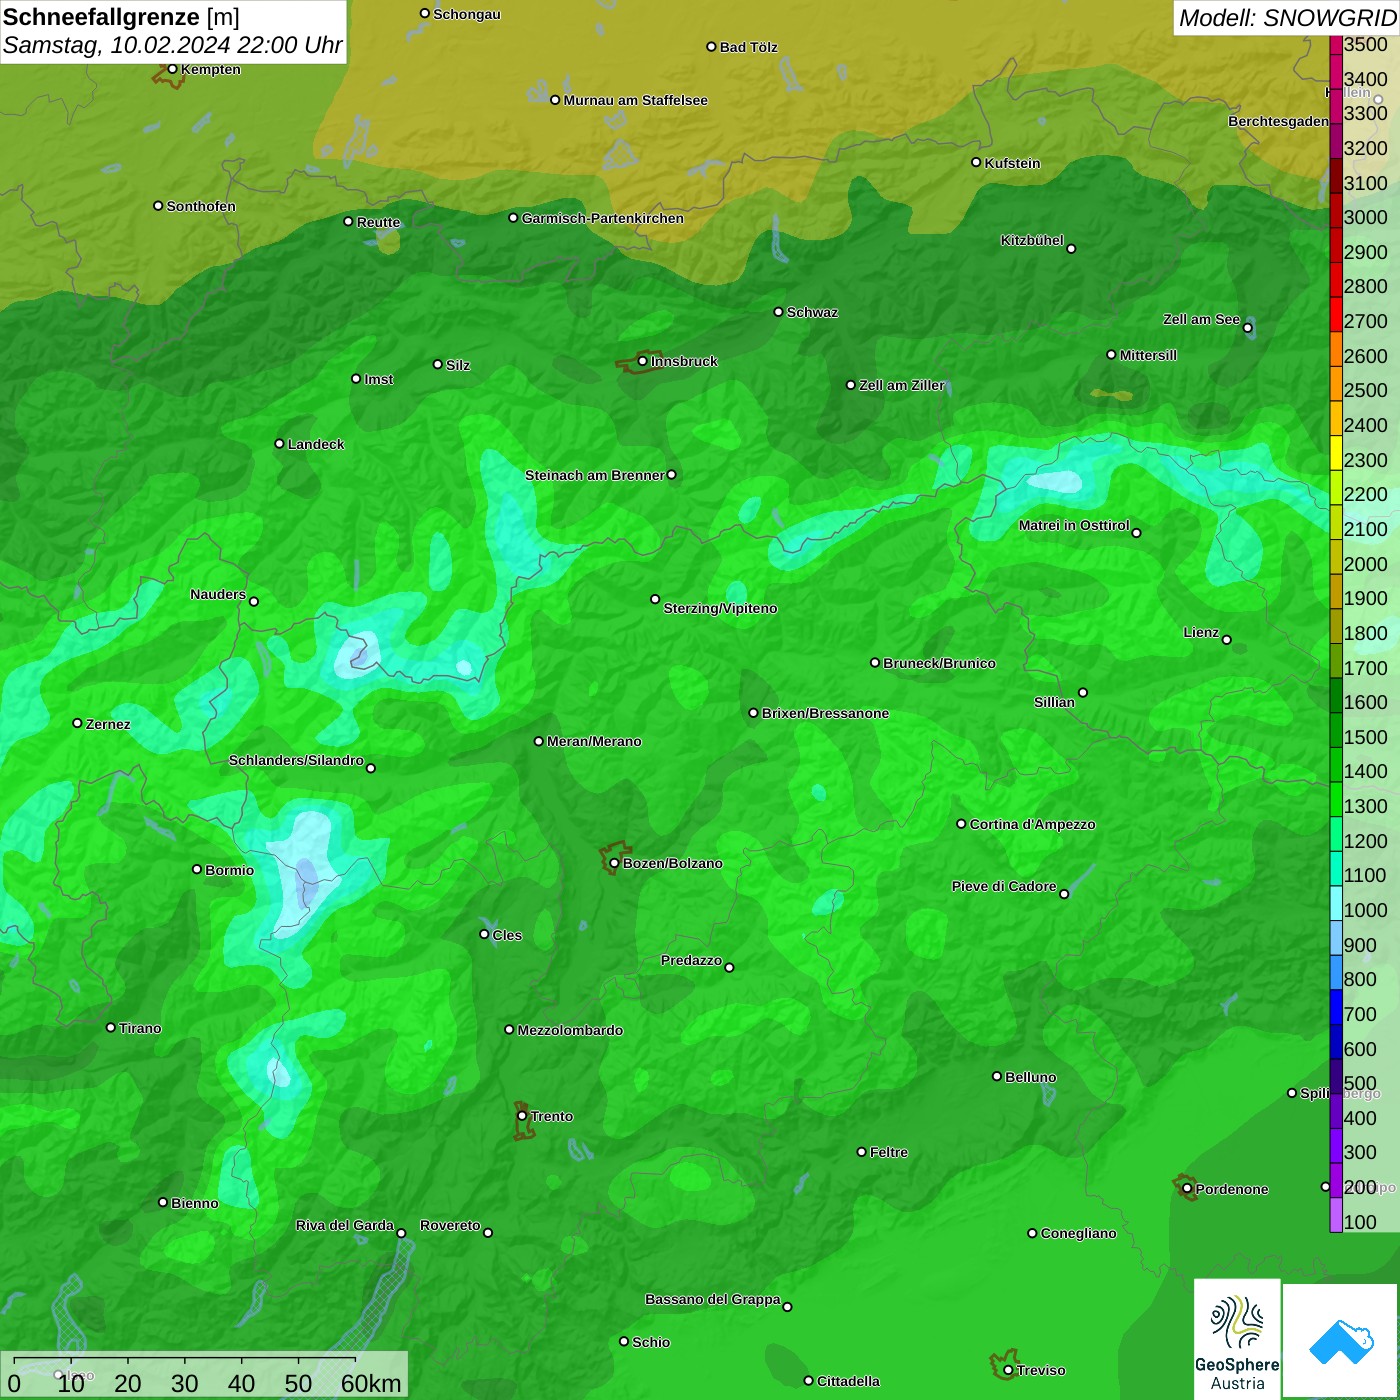Click the Trento city marker dot
Screen dimensions: 1400x1400
click(x=522, y=1116)
